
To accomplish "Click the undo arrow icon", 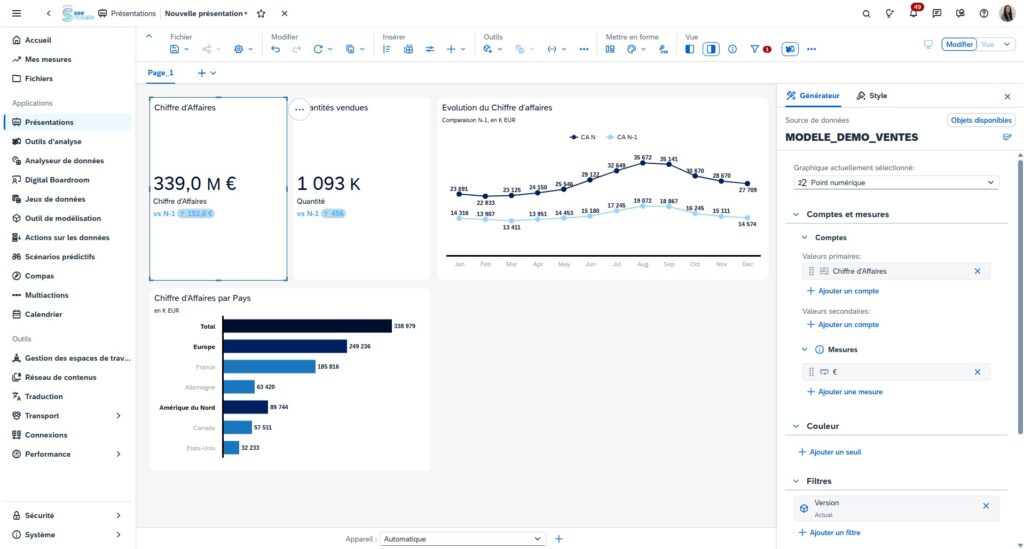I will tap(276, 49).
